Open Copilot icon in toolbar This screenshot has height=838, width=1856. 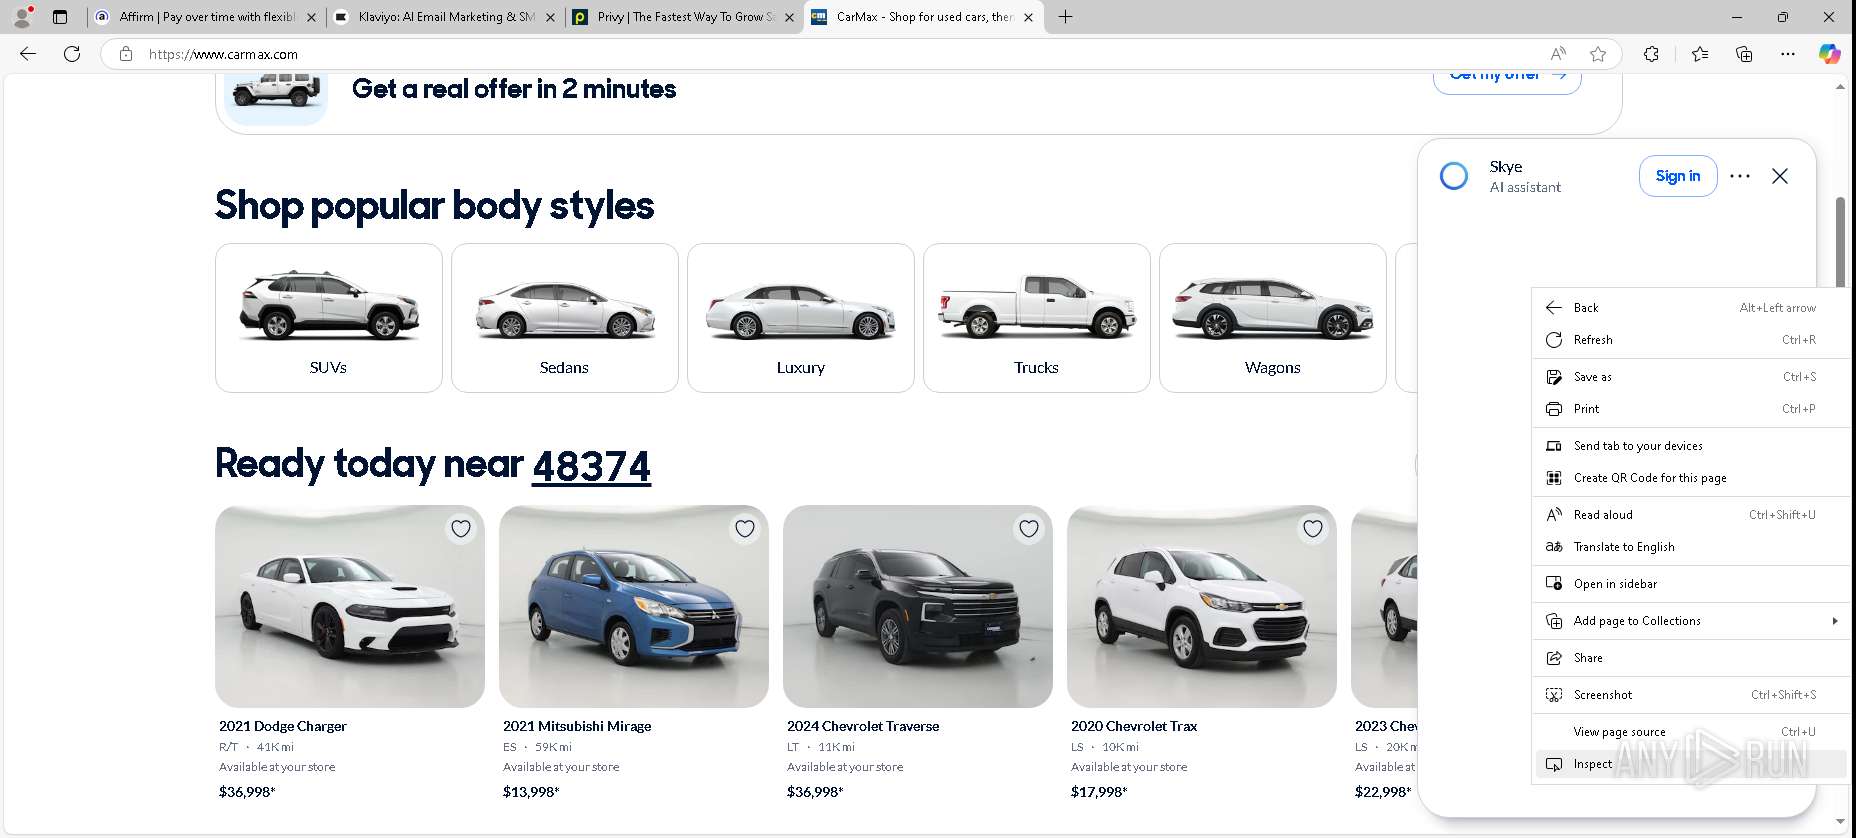1830,54
